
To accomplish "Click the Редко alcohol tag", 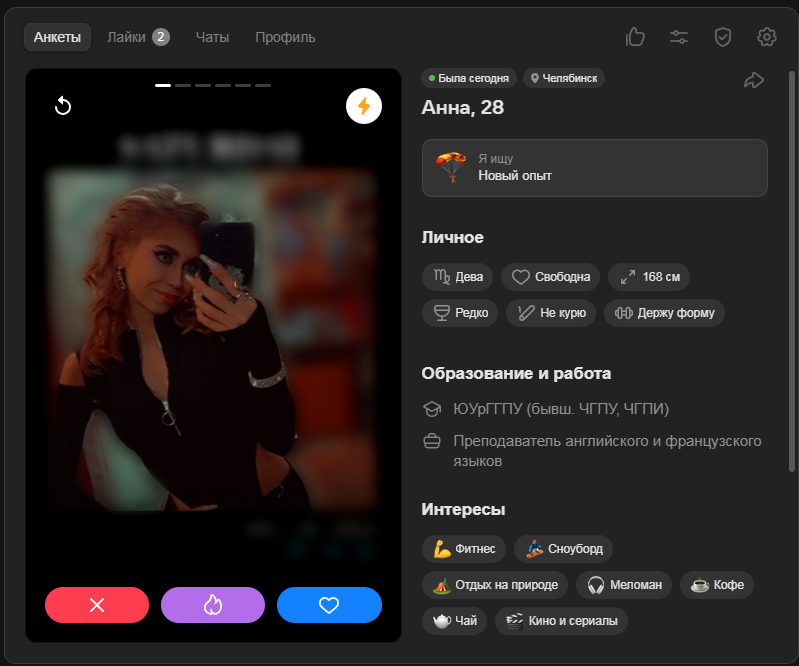I will click(x=460, y=312).
